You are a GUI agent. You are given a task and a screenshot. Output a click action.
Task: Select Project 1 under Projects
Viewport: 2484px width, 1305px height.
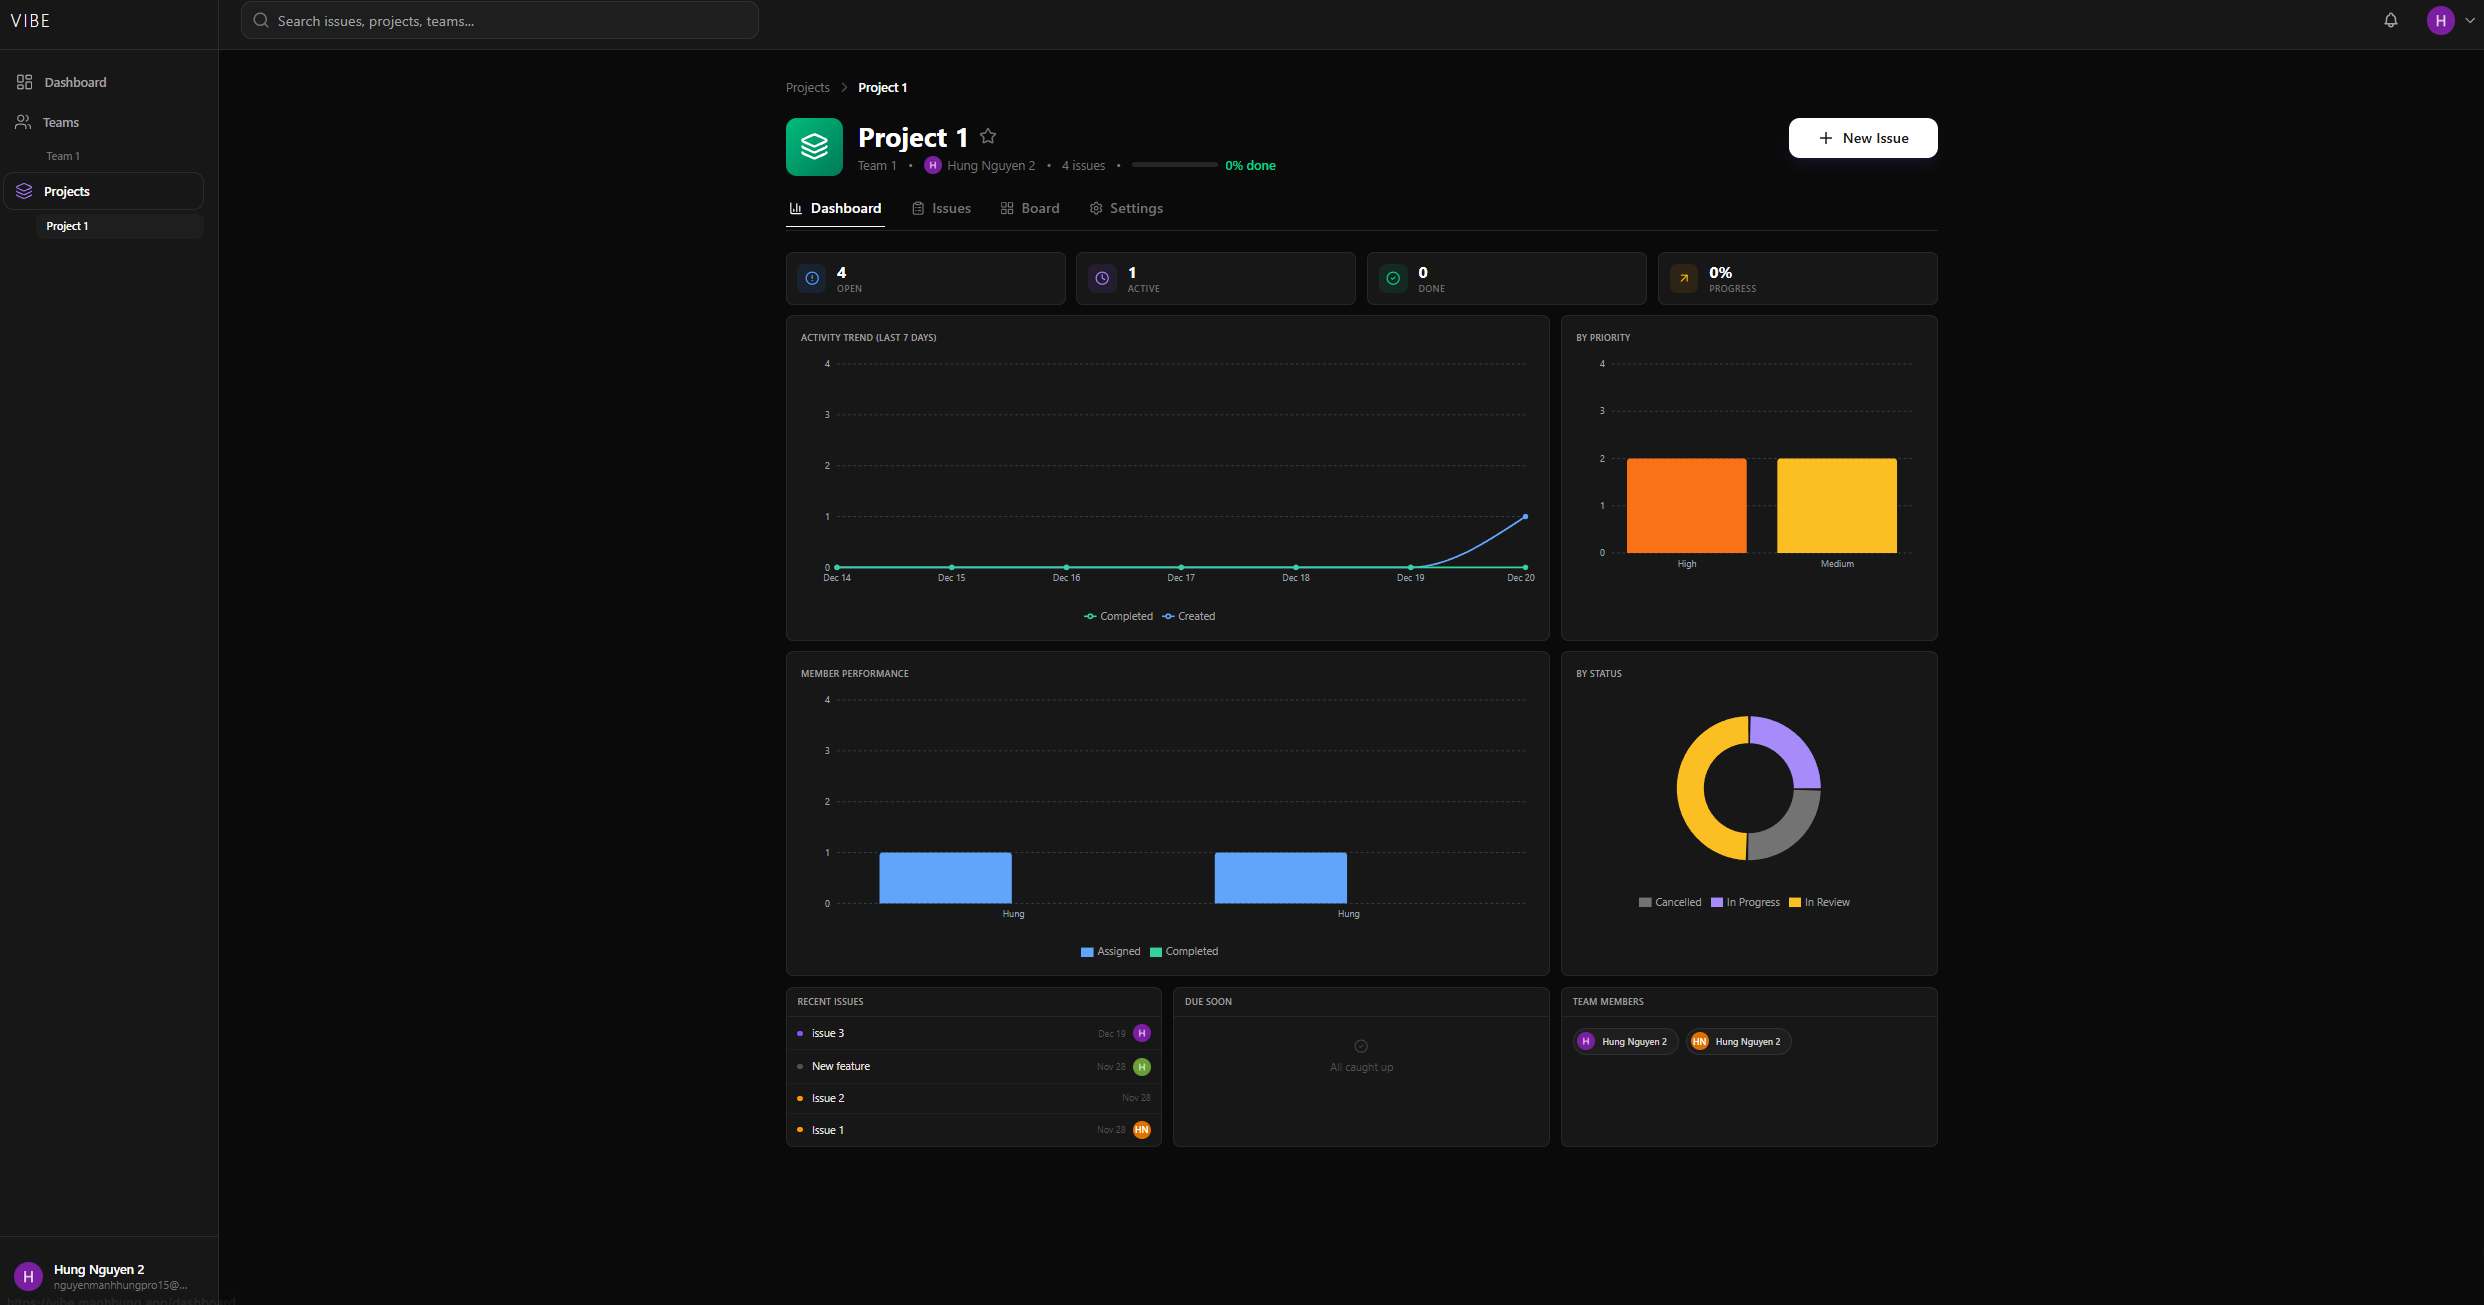(67, 226)
